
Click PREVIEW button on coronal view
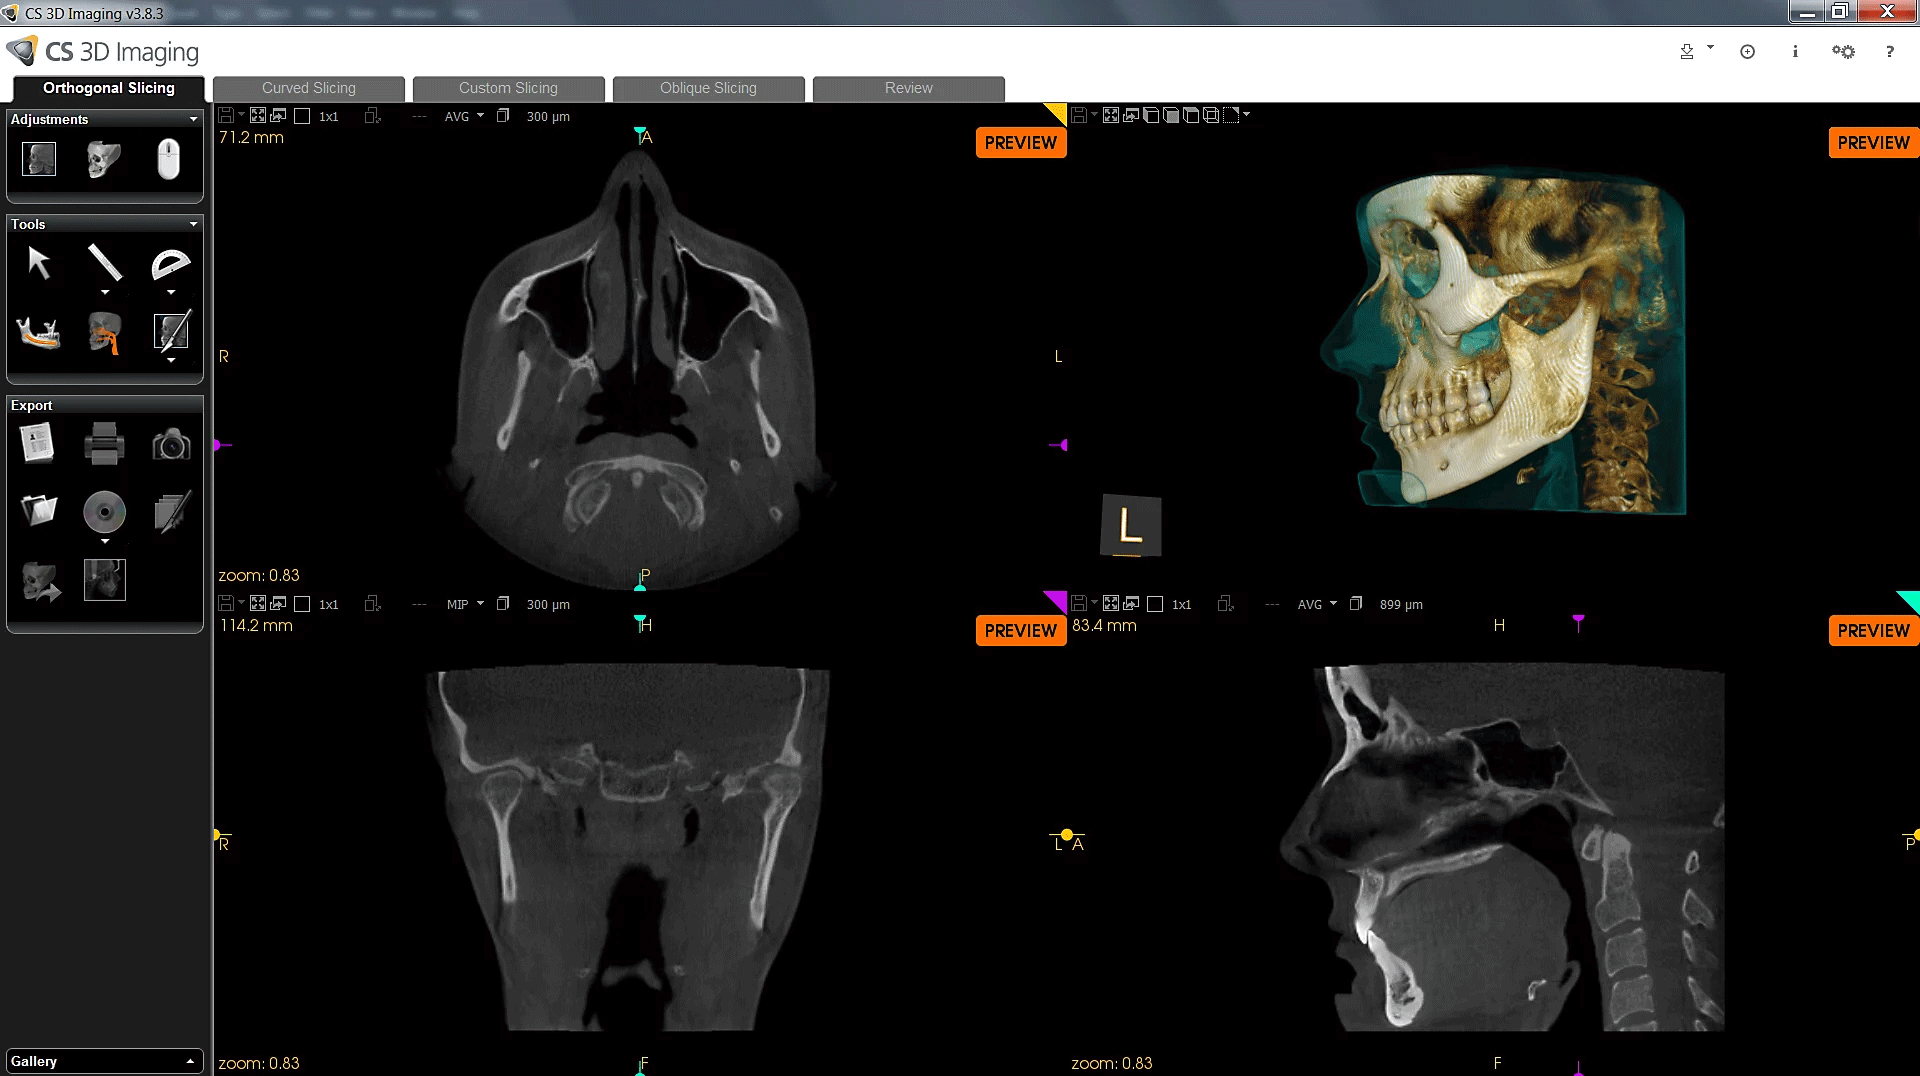pos(1021,631)
